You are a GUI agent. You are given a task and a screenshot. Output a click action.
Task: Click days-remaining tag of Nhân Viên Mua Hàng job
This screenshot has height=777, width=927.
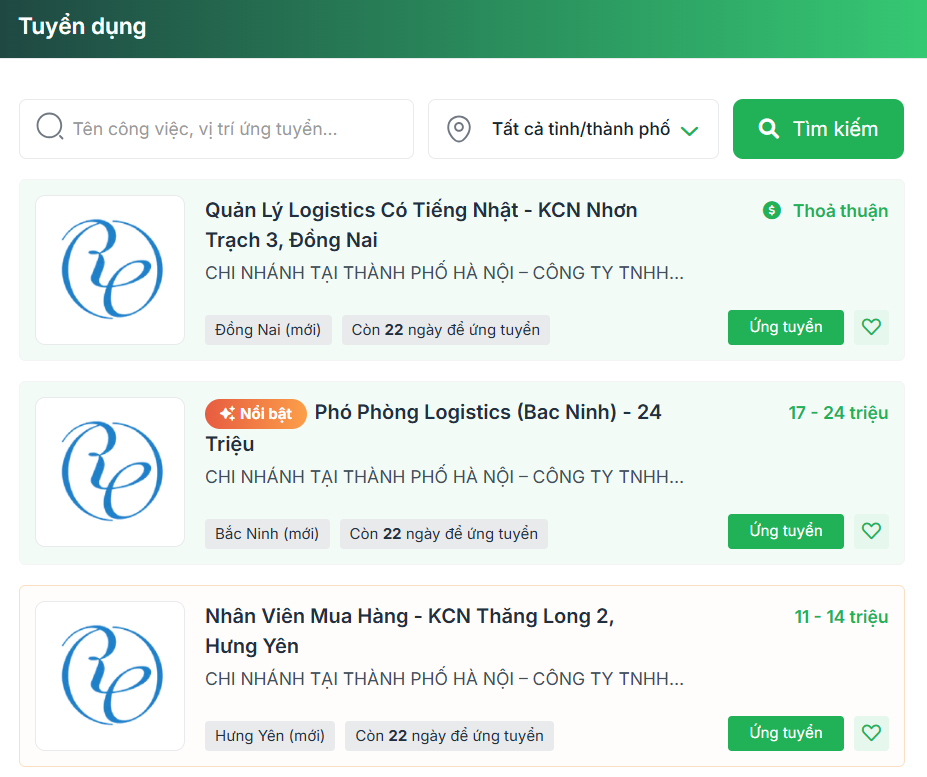[x=449, y=736]
